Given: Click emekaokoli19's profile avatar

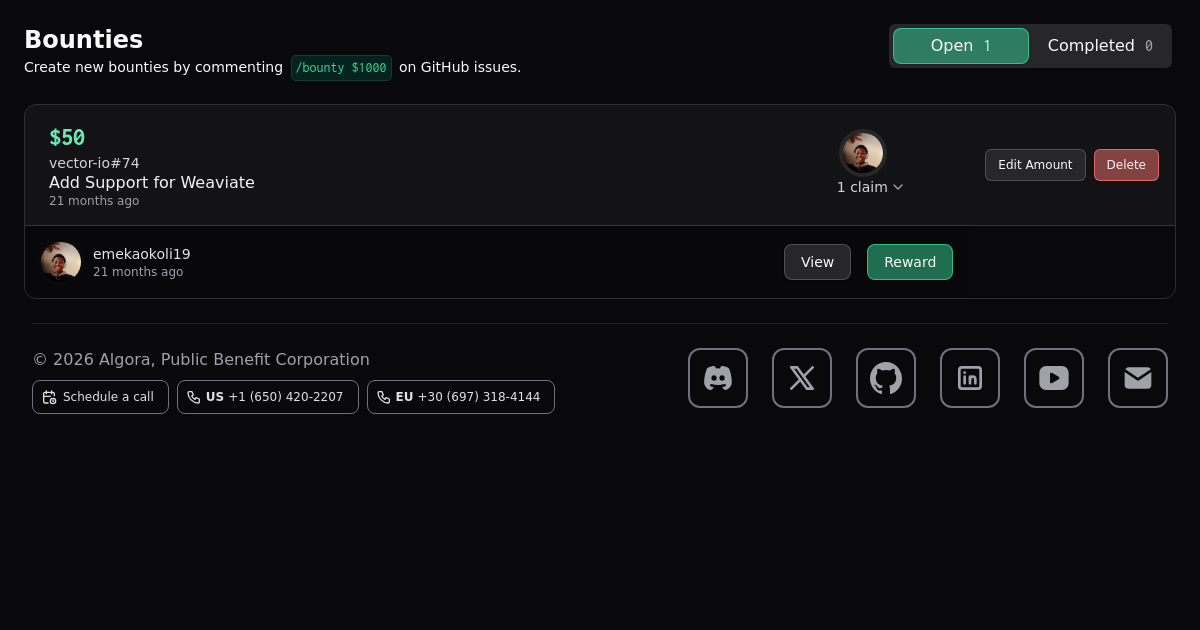Looking at the screenshot, I should tap(61, 262).
